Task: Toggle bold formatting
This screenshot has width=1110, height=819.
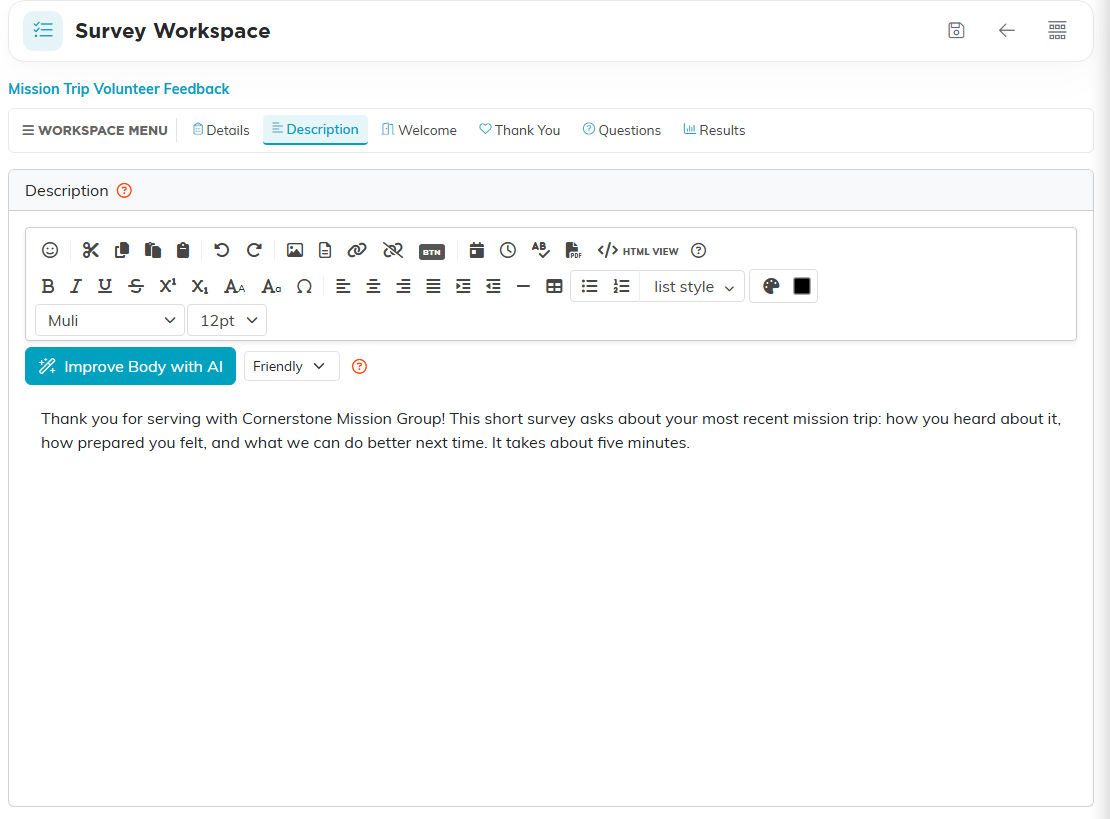Action: 47,286
